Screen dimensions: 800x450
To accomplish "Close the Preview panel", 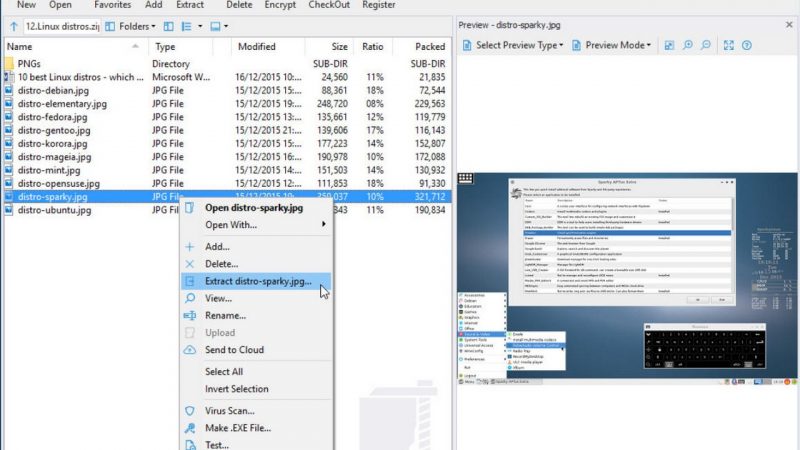I will pyautogui.click(x=789, y=24).
